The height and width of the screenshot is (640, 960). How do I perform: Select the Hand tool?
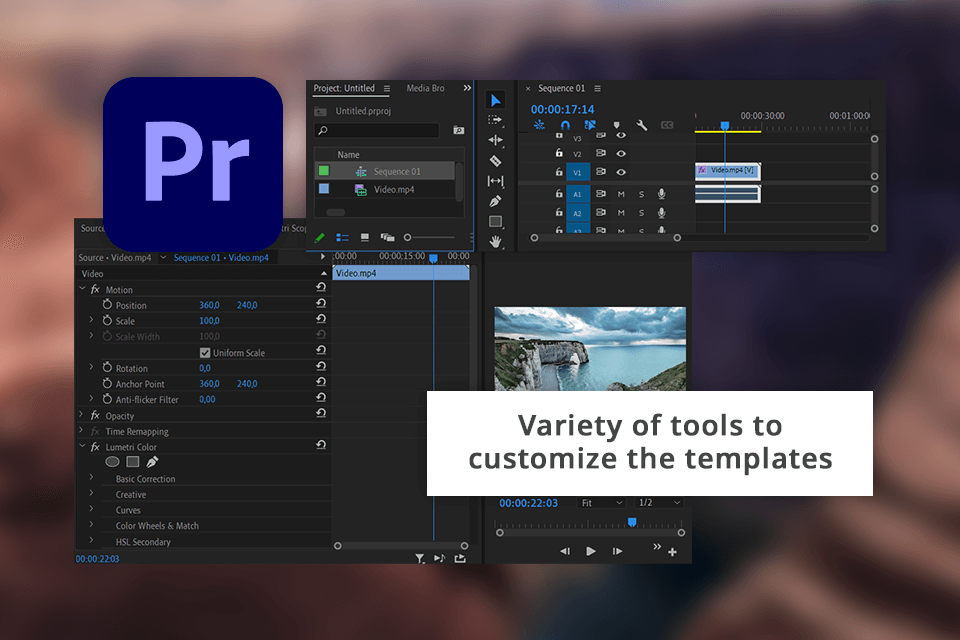[x=495, y=241]
